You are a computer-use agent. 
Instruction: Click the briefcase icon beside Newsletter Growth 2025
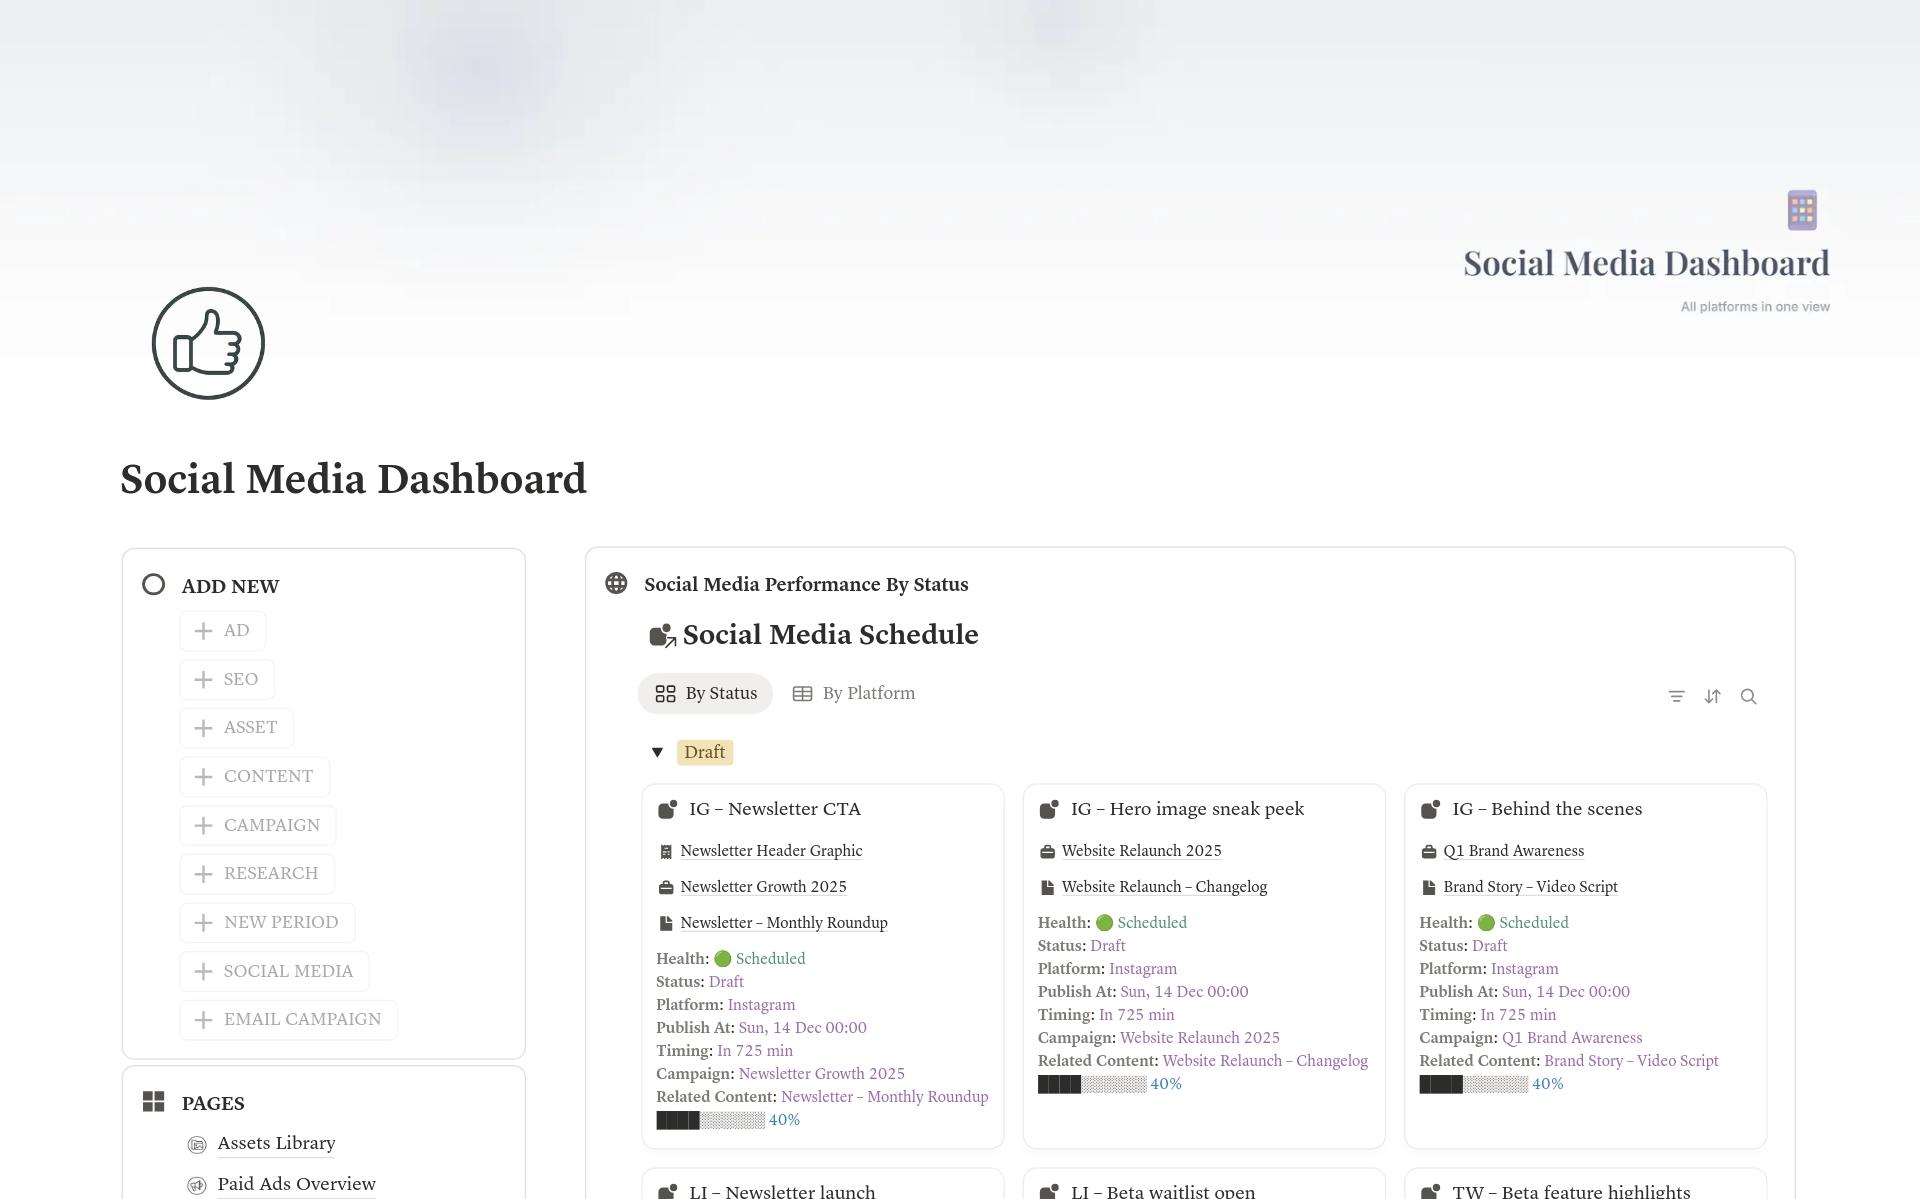coord(666,888)
